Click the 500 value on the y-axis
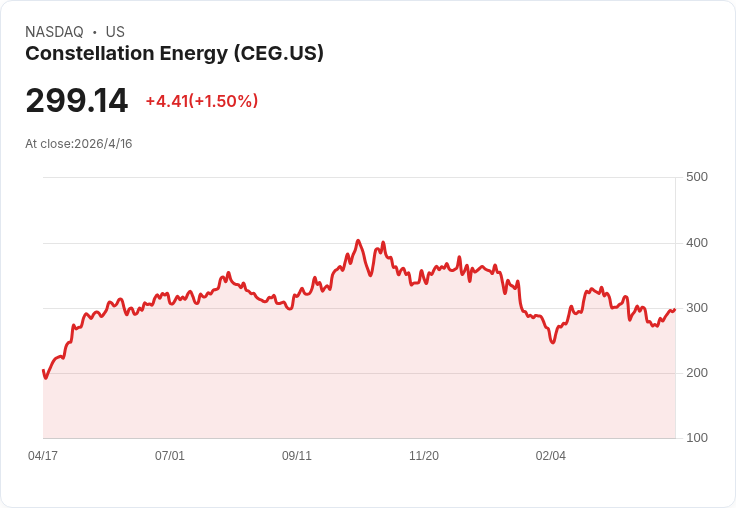Image resolution: width=736 pixels, height=508 pixels. 697,177
